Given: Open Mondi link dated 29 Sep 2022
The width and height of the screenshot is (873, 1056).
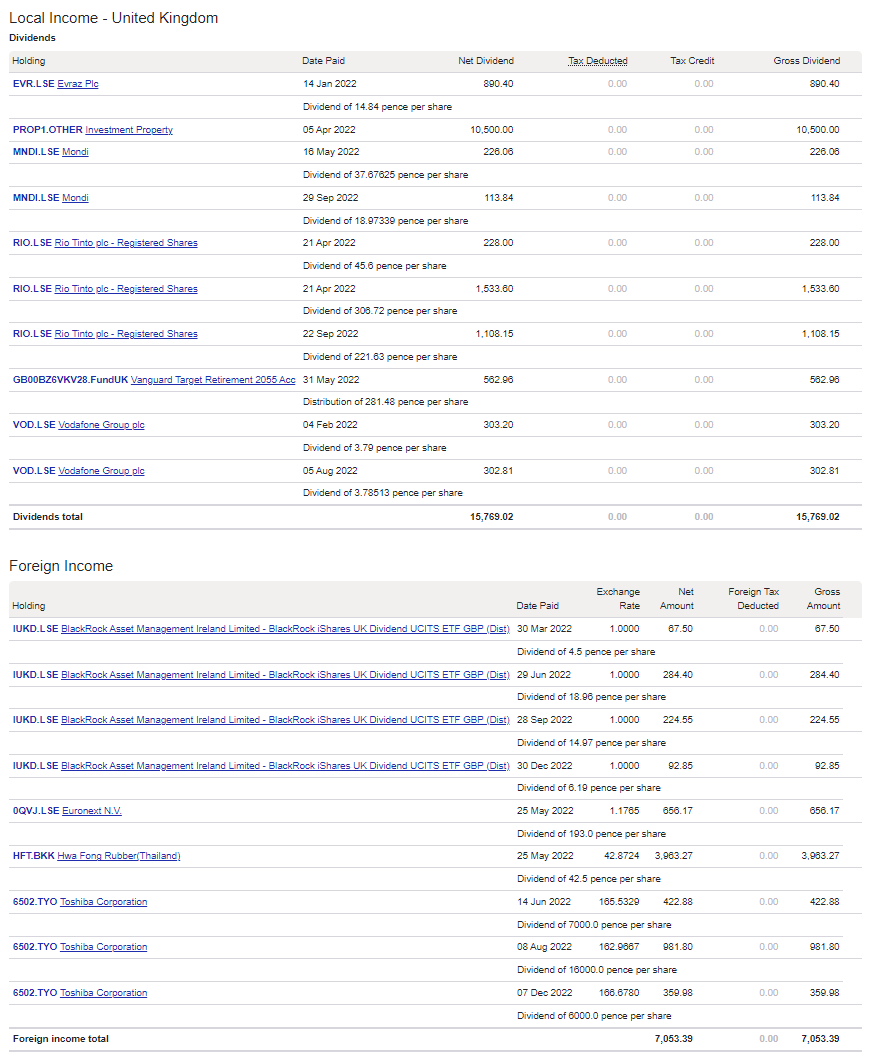Looking at the screenshot, I should coord(75,197).
